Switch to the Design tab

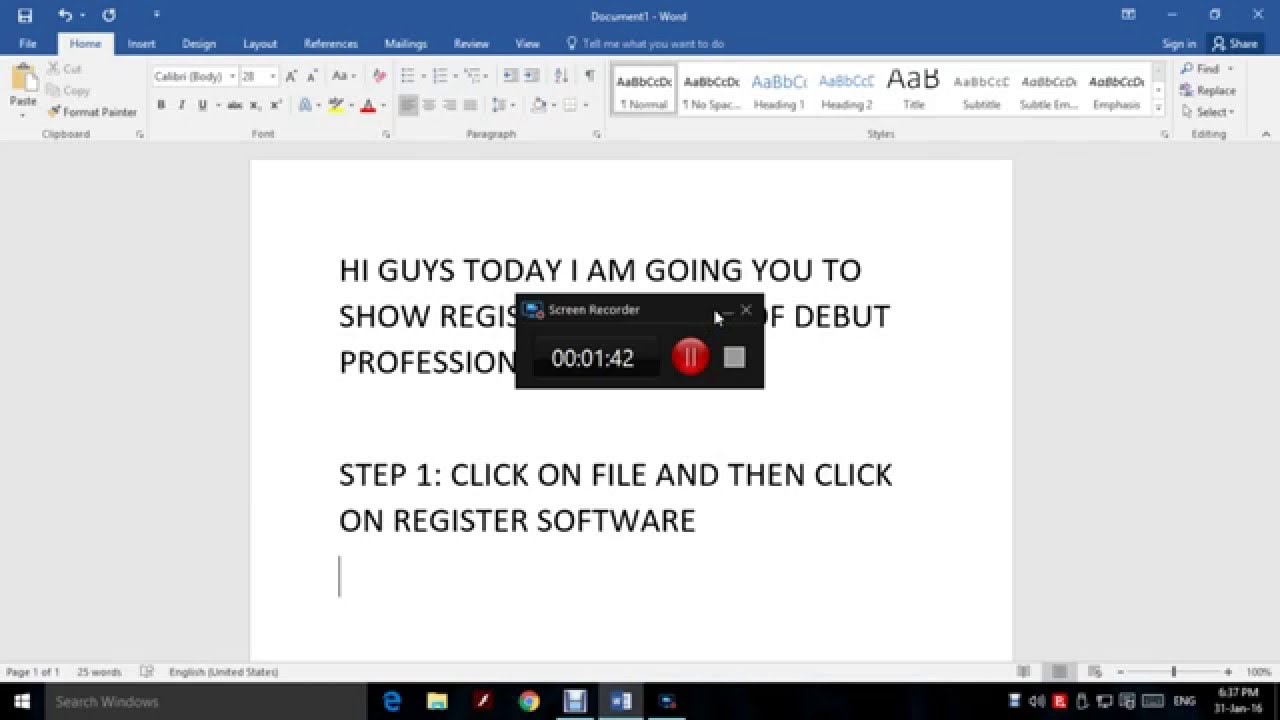click(199, 44)
